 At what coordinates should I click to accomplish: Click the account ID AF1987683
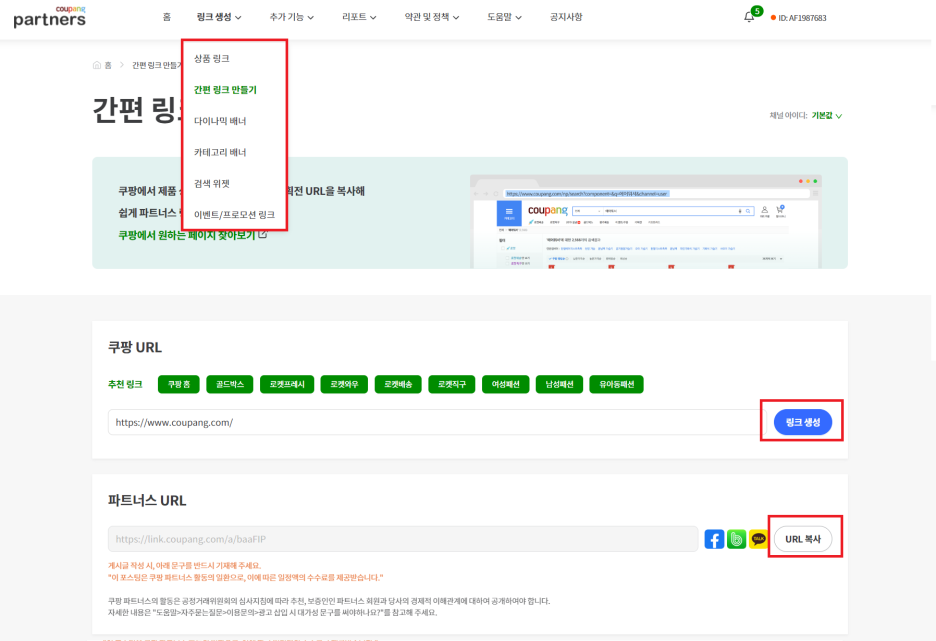[x=802, y=18]
